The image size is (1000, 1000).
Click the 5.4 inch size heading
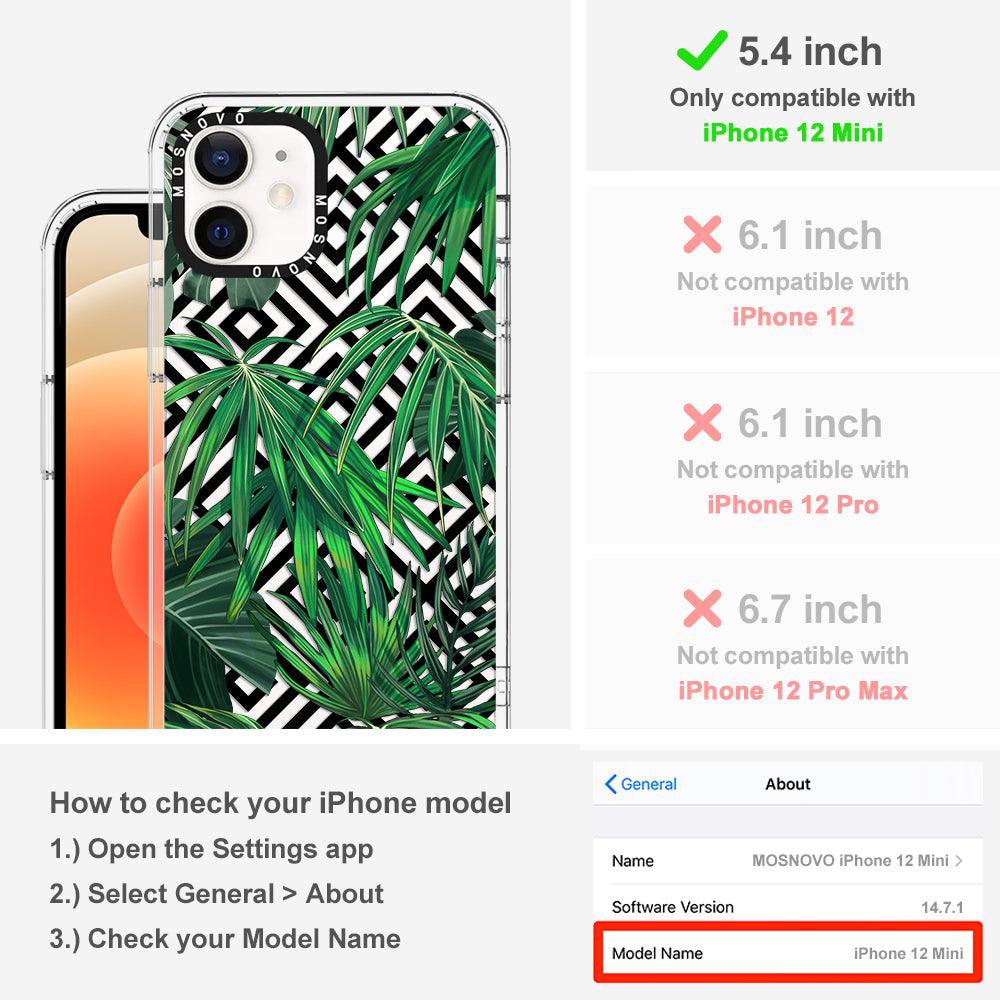point(810,51)
